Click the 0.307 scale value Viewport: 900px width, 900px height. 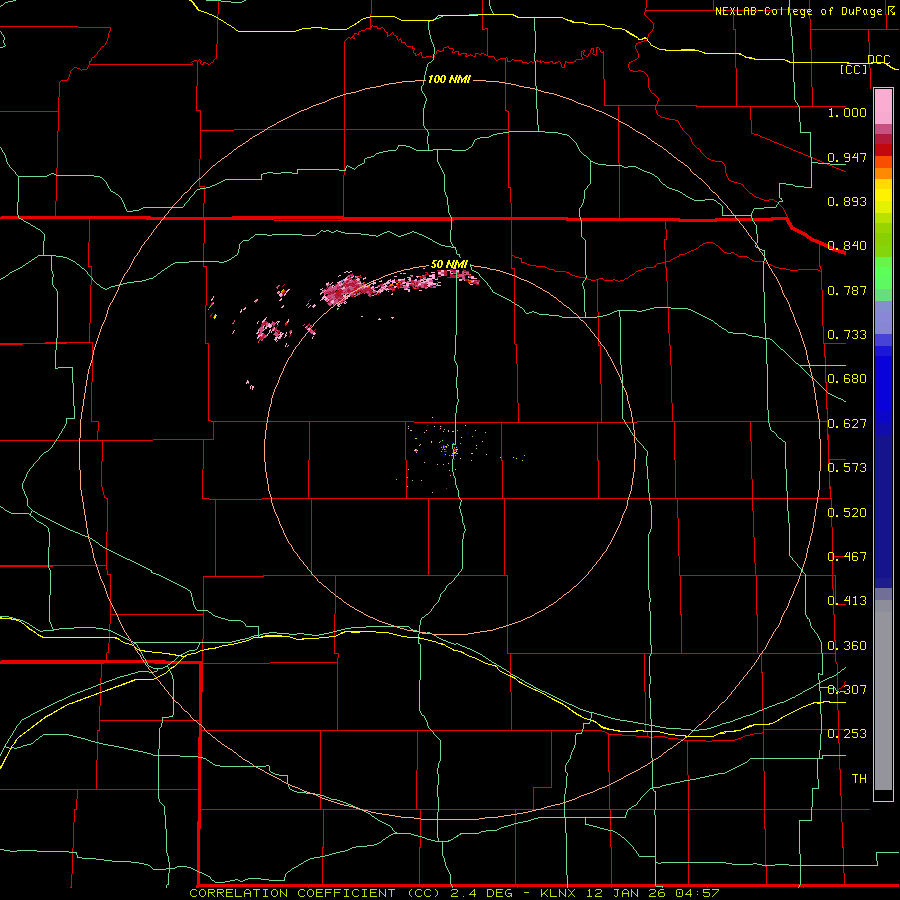pyautogui.click(x=847, y=690)
